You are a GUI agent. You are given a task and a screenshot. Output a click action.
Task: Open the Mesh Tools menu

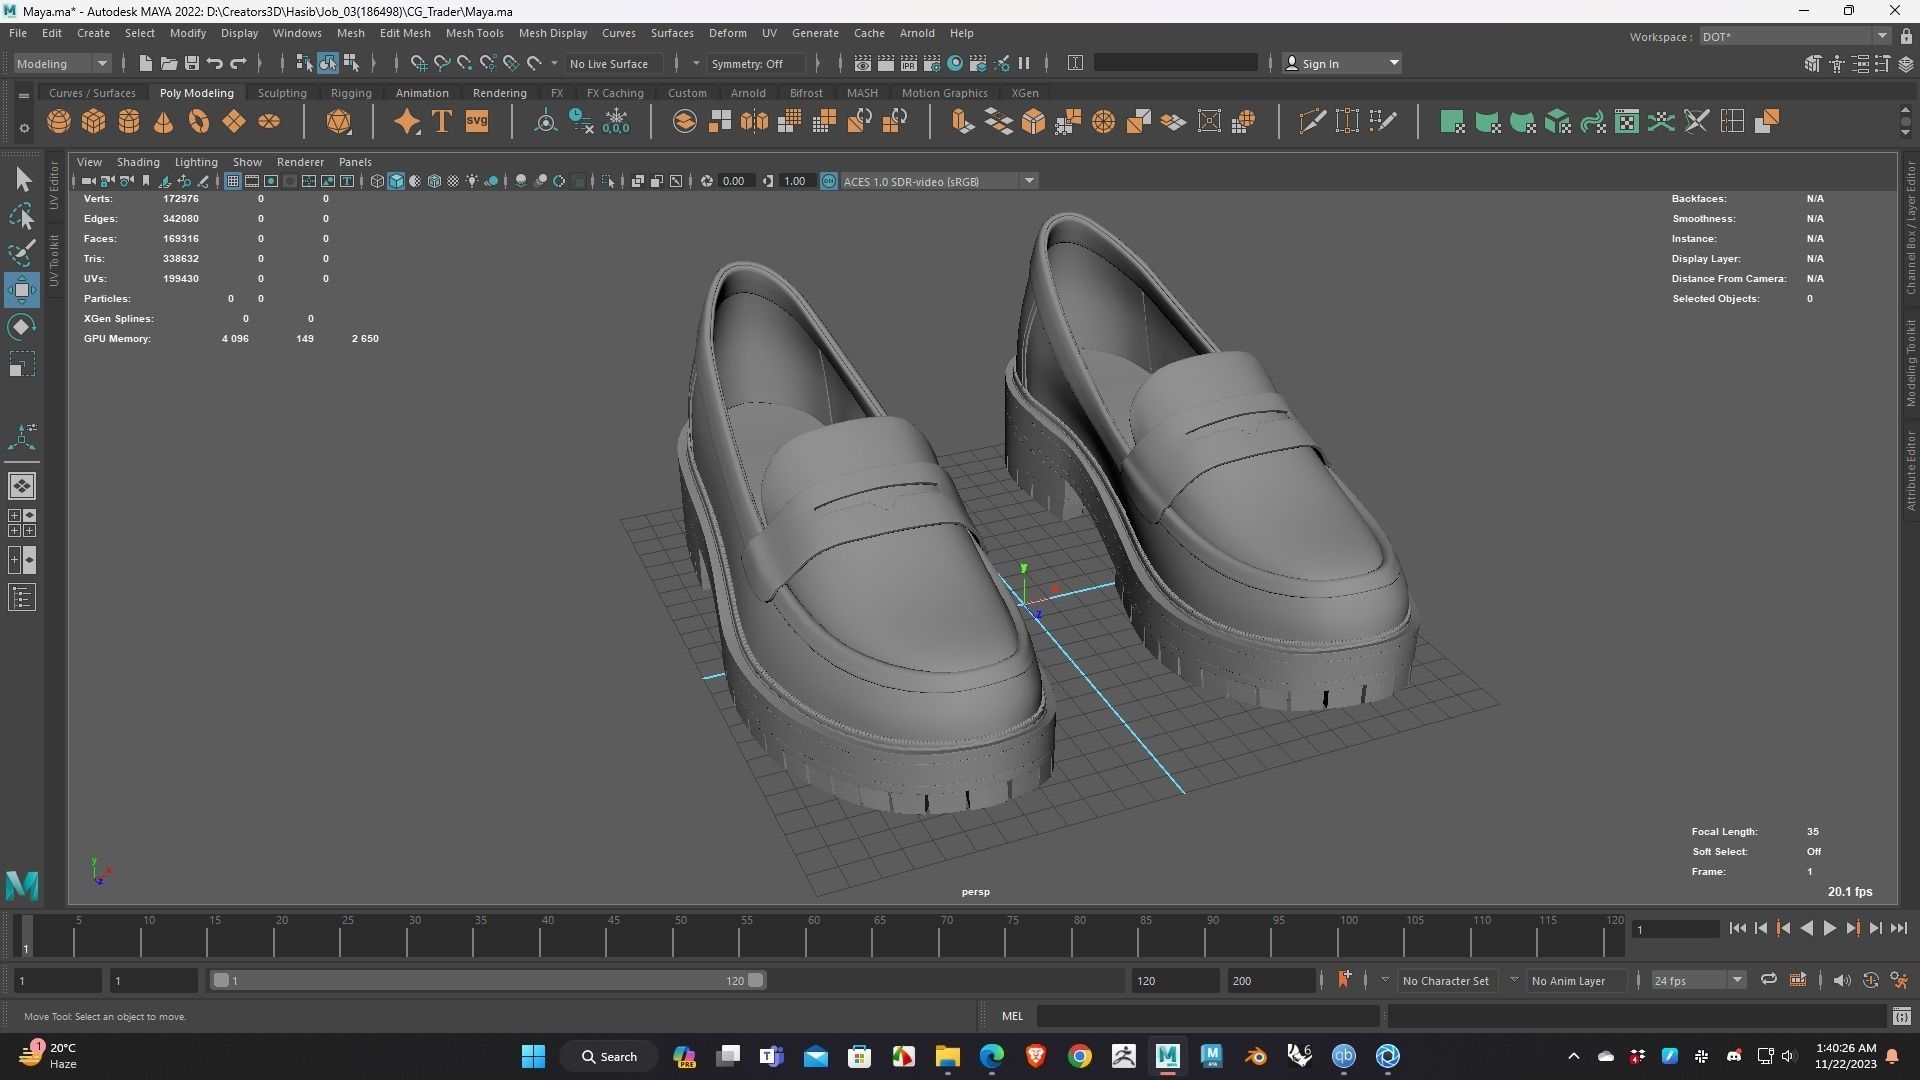point(474,33)
